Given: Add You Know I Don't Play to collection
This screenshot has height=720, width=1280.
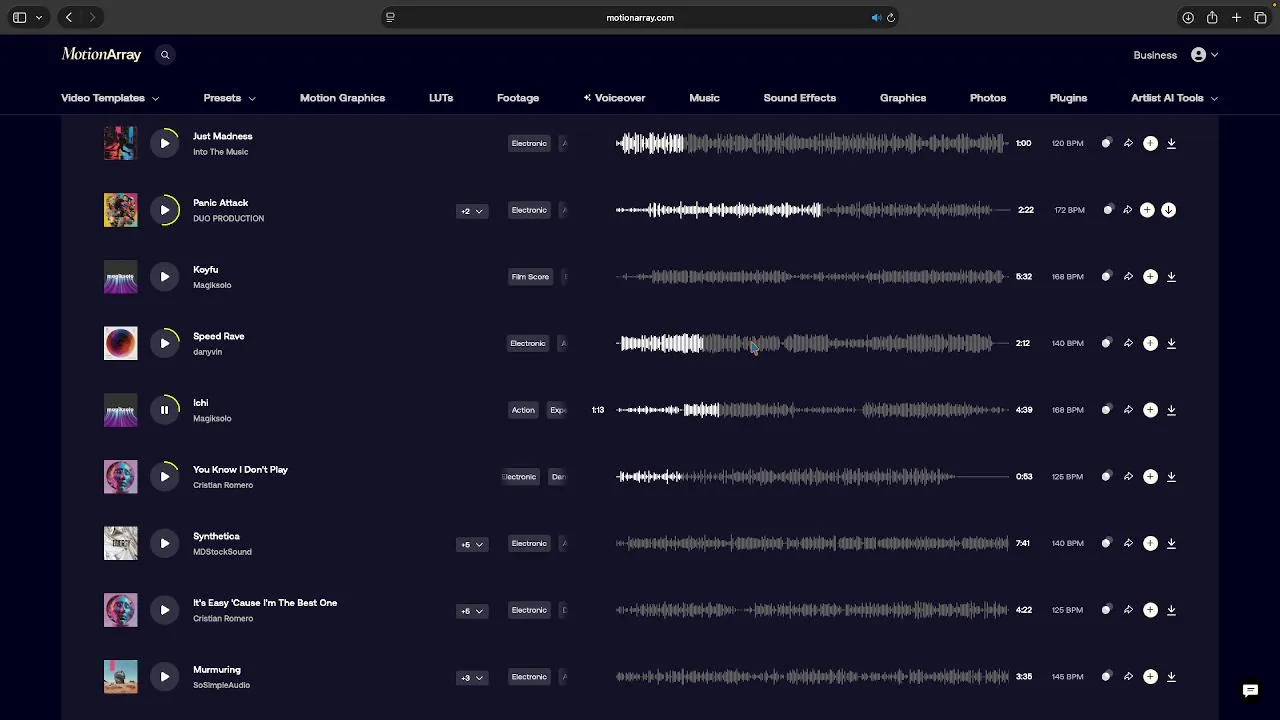Looking at the screenshot, I should pos(1150,476).
